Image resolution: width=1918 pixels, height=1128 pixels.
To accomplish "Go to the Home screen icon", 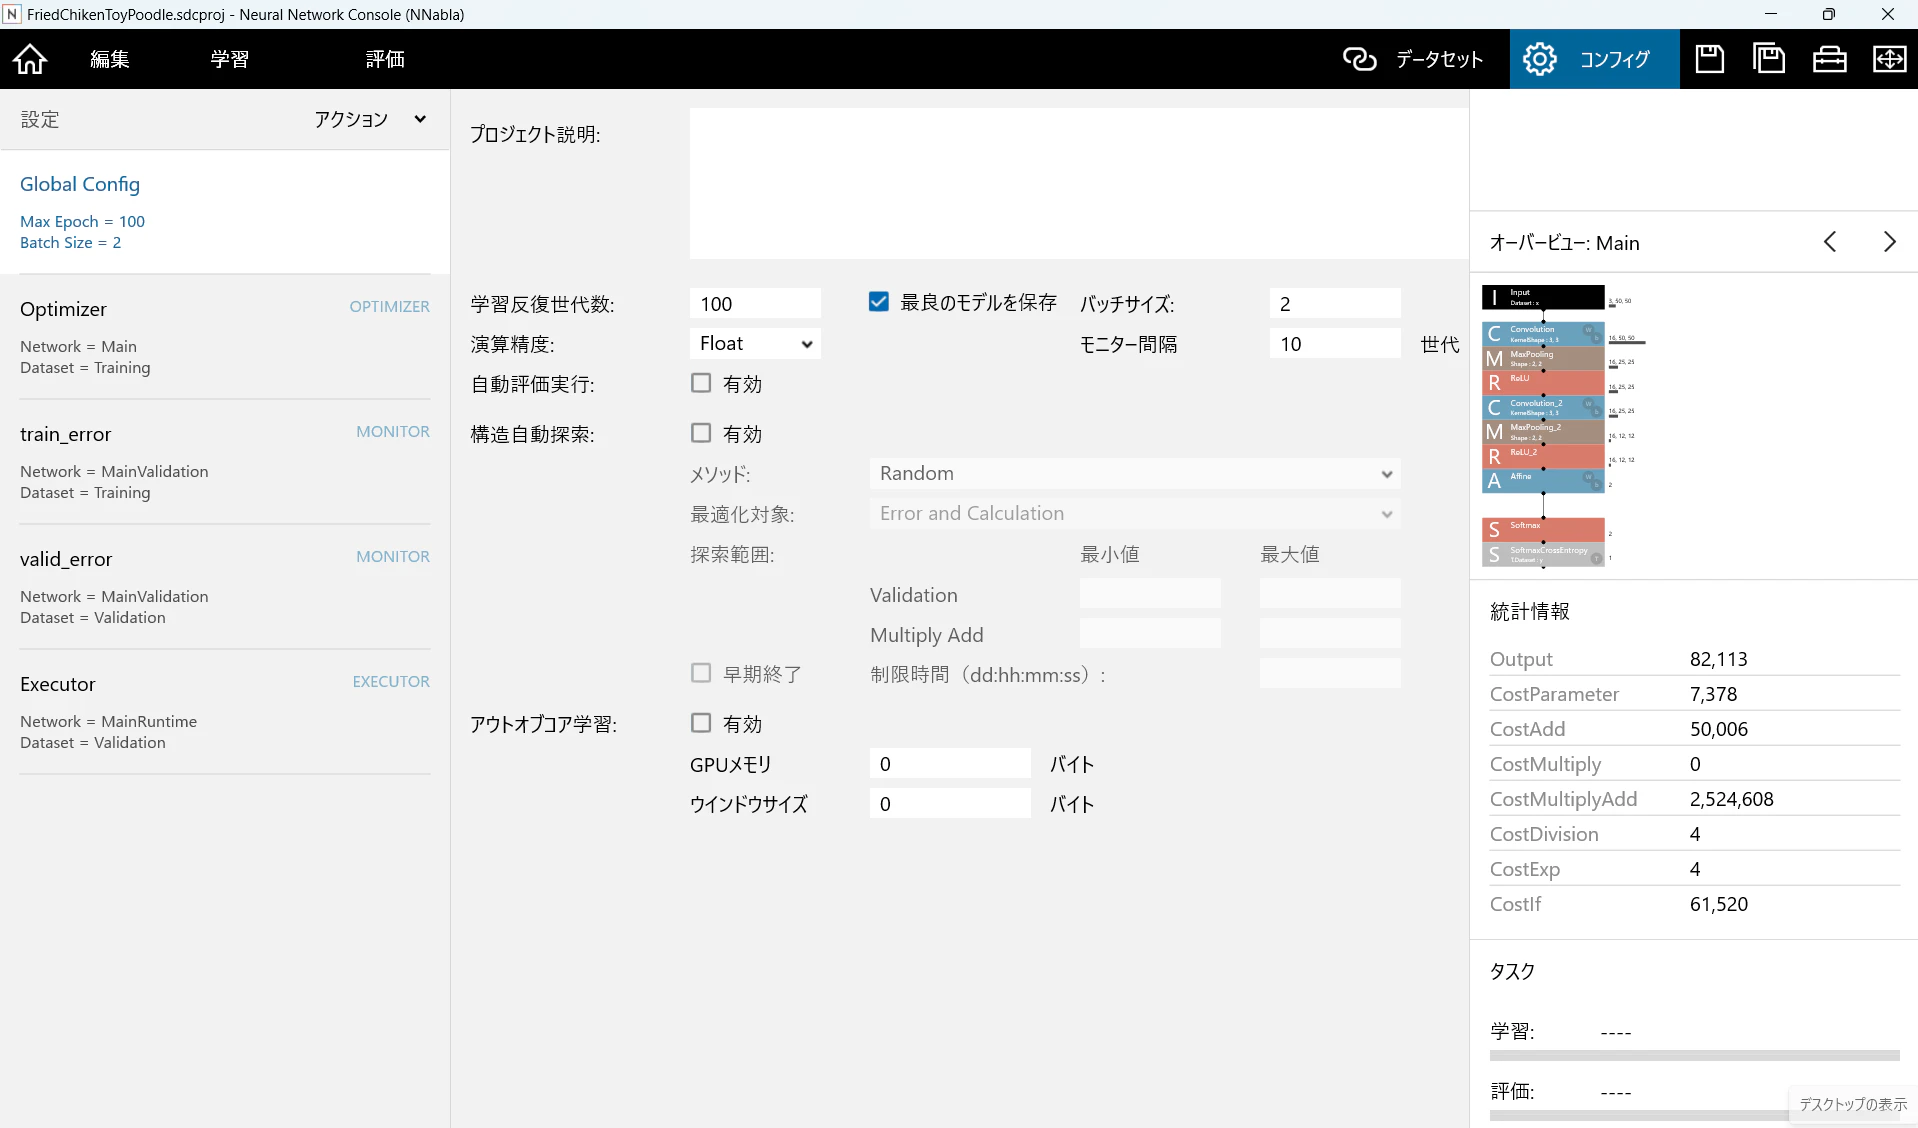I will click(x=30, y=59).
